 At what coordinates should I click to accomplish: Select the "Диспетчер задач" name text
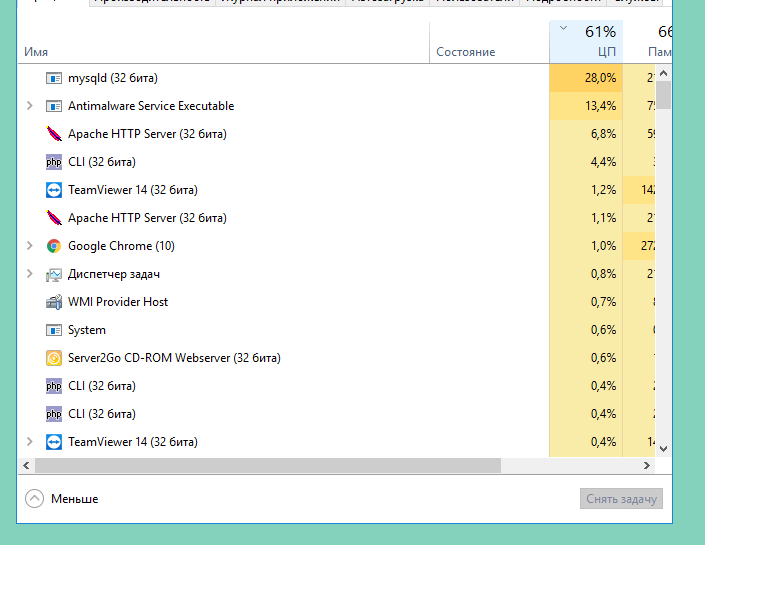(x=114, y=274)
